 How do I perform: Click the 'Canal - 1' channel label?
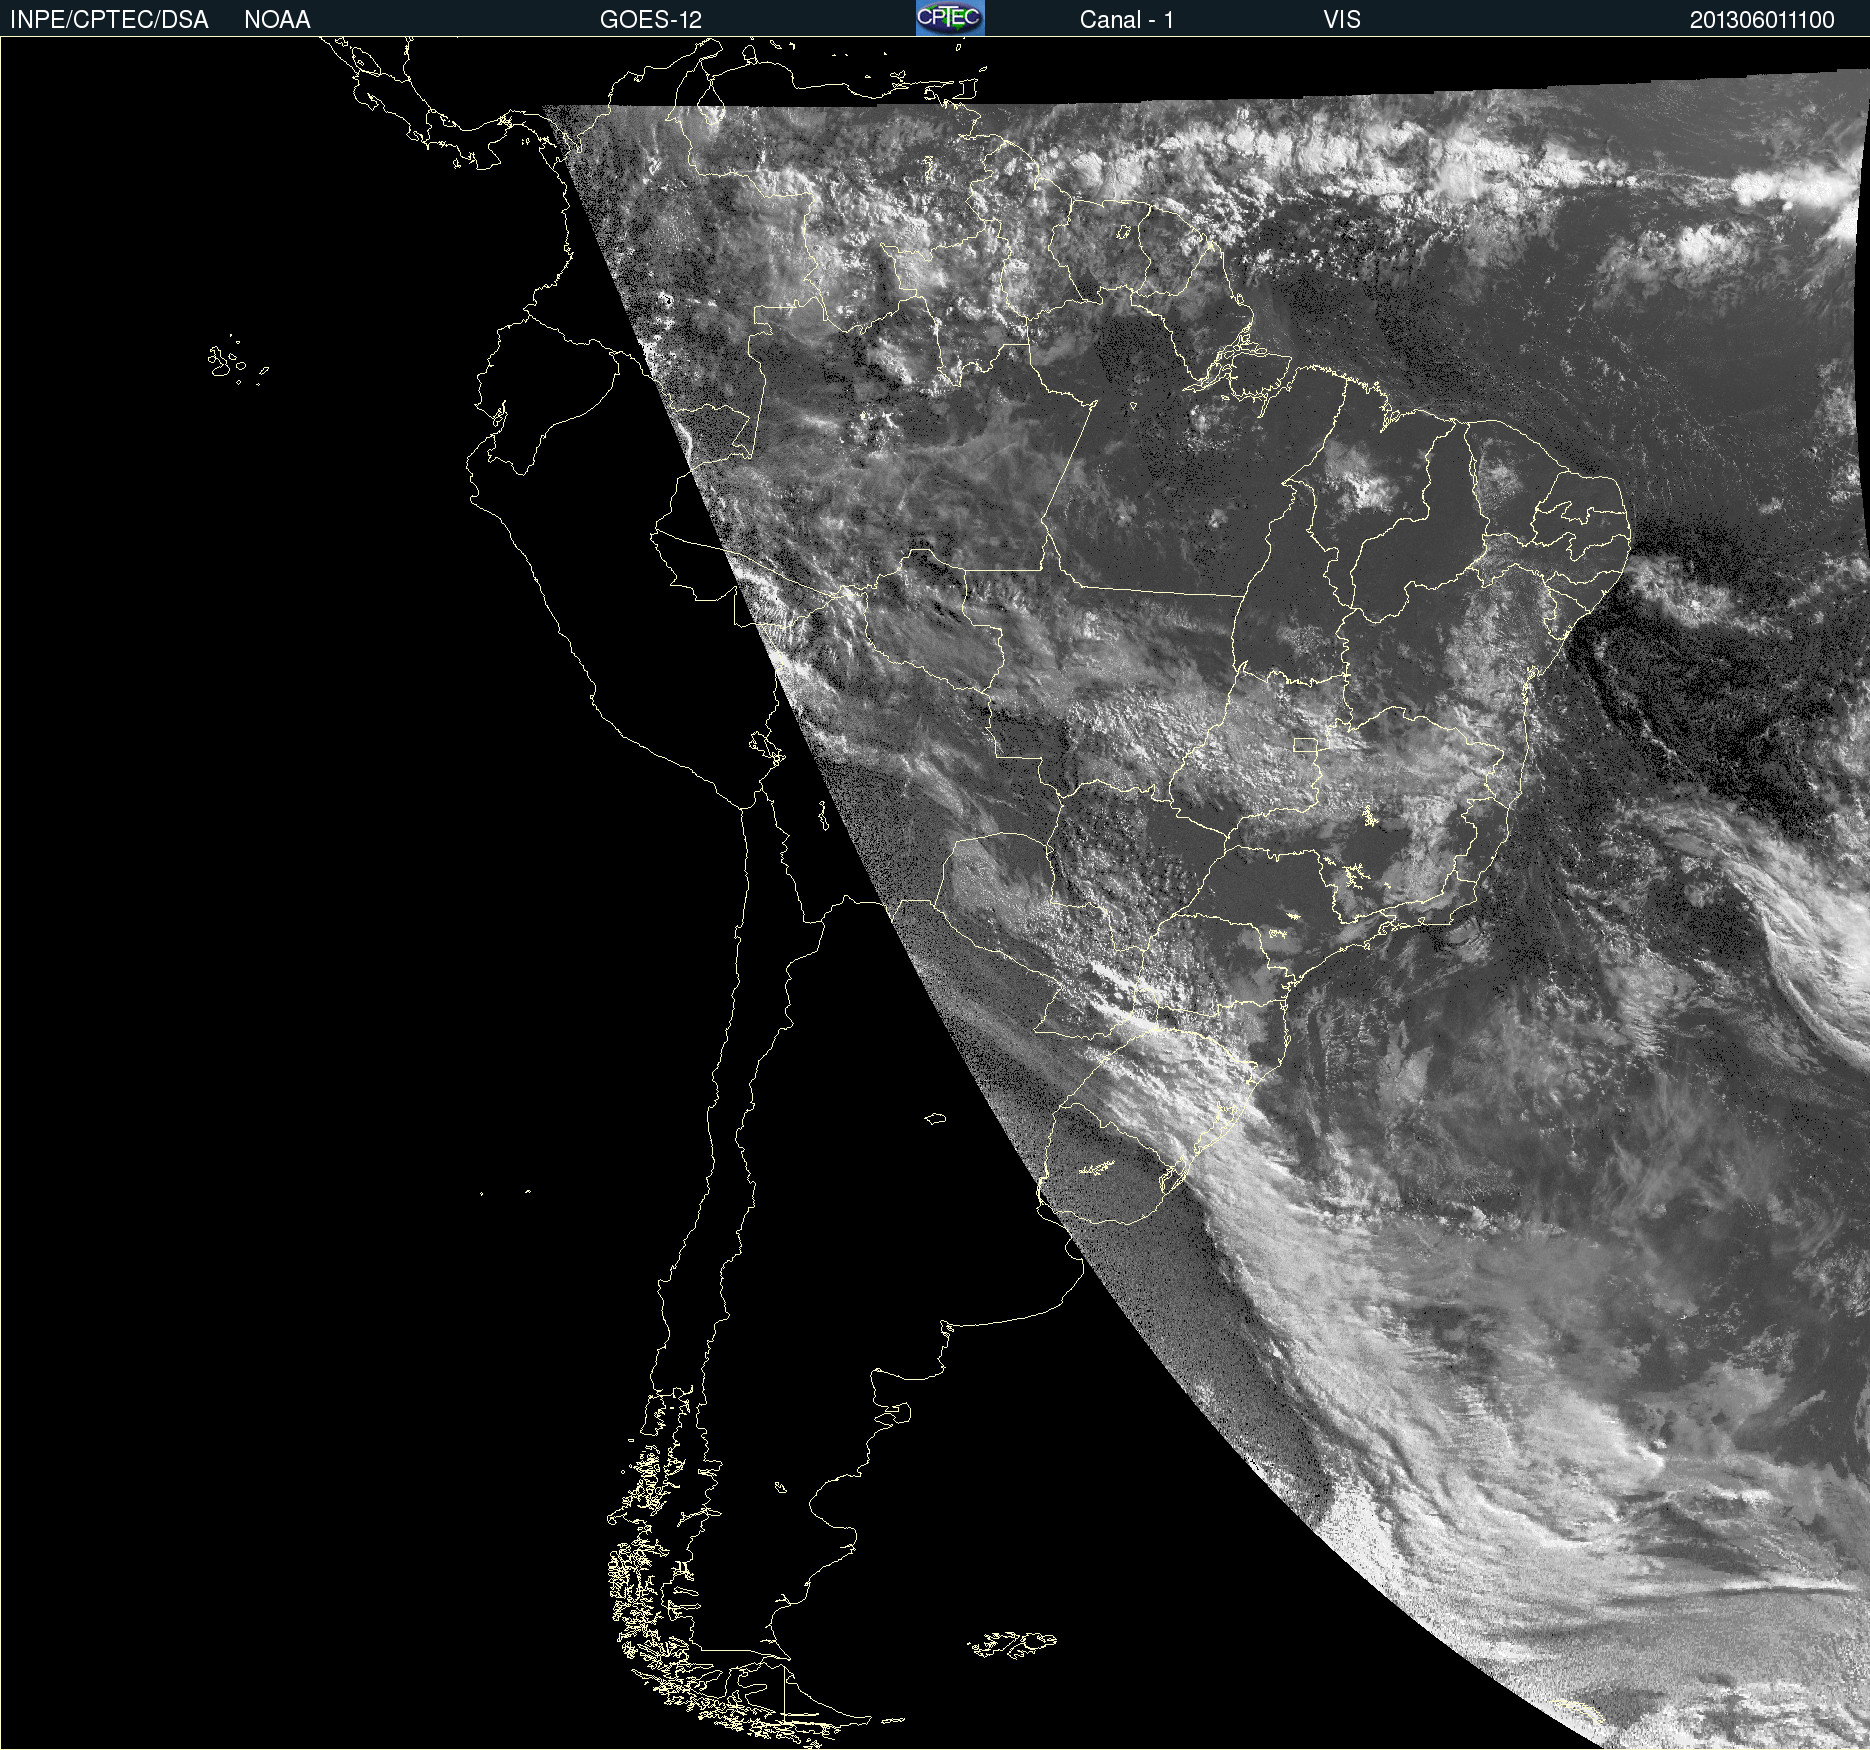point(1127,20)
